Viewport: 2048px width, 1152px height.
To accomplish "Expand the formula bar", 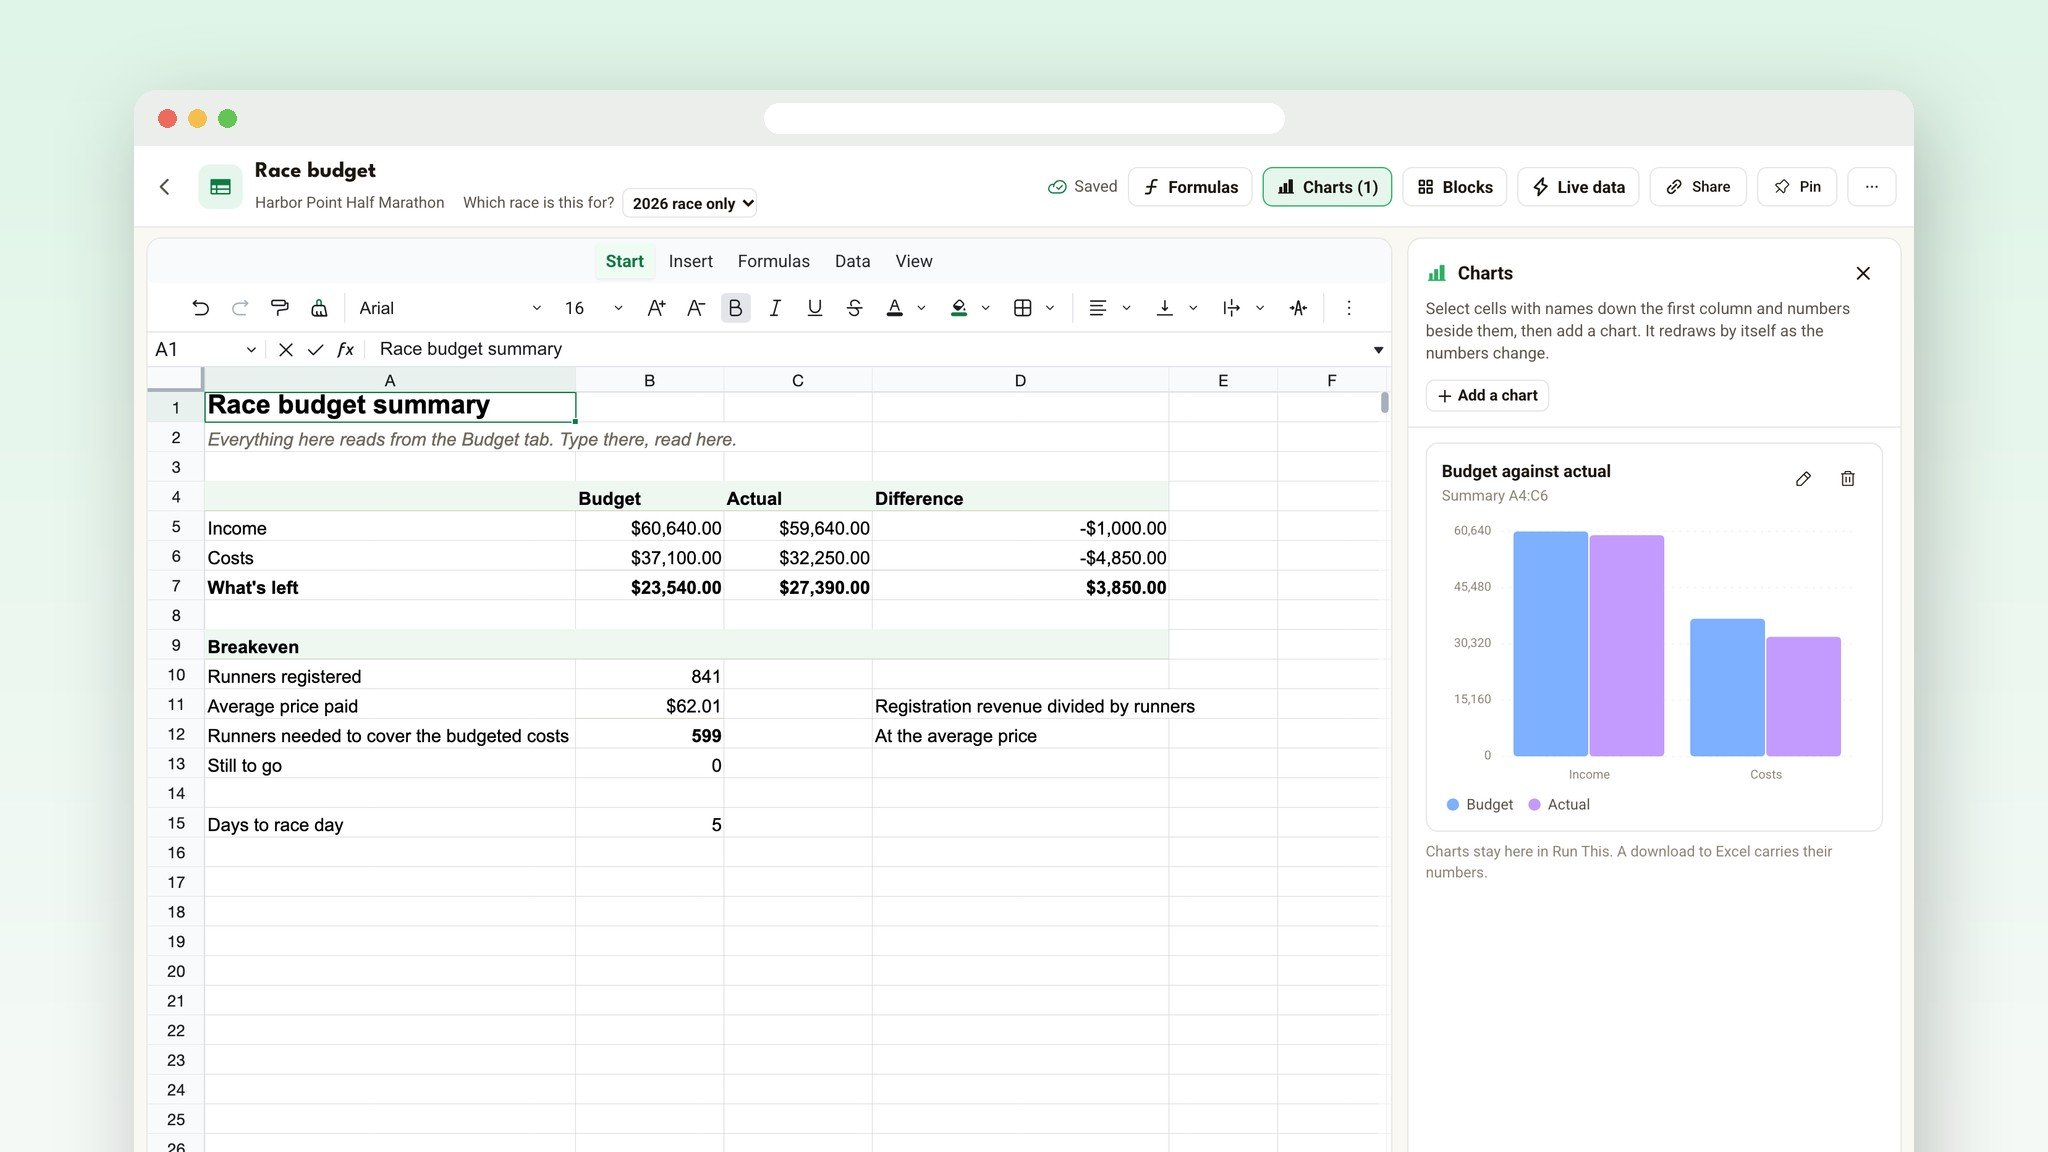I will (x=1378, y=349).
